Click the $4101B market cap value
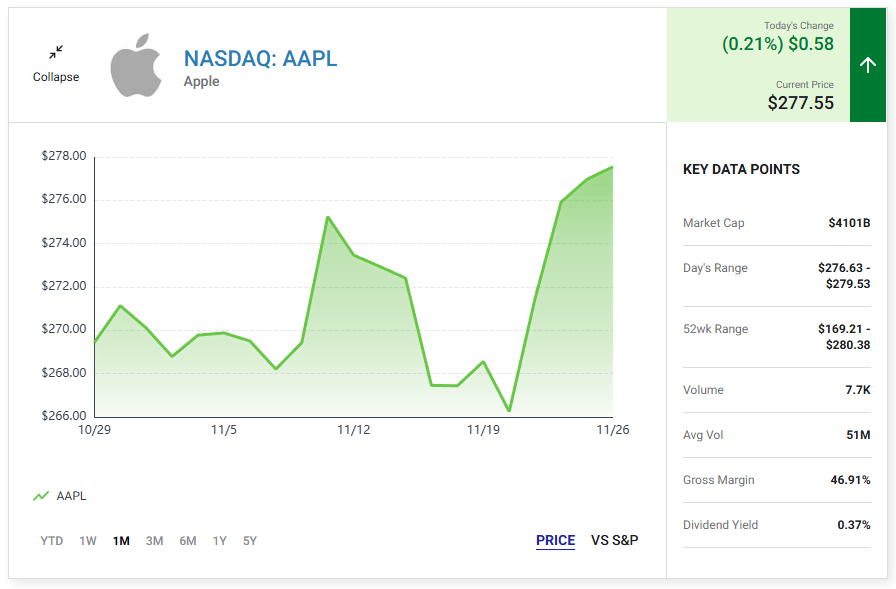The width and height of the screenshot is (896, 589). [849, 223]
